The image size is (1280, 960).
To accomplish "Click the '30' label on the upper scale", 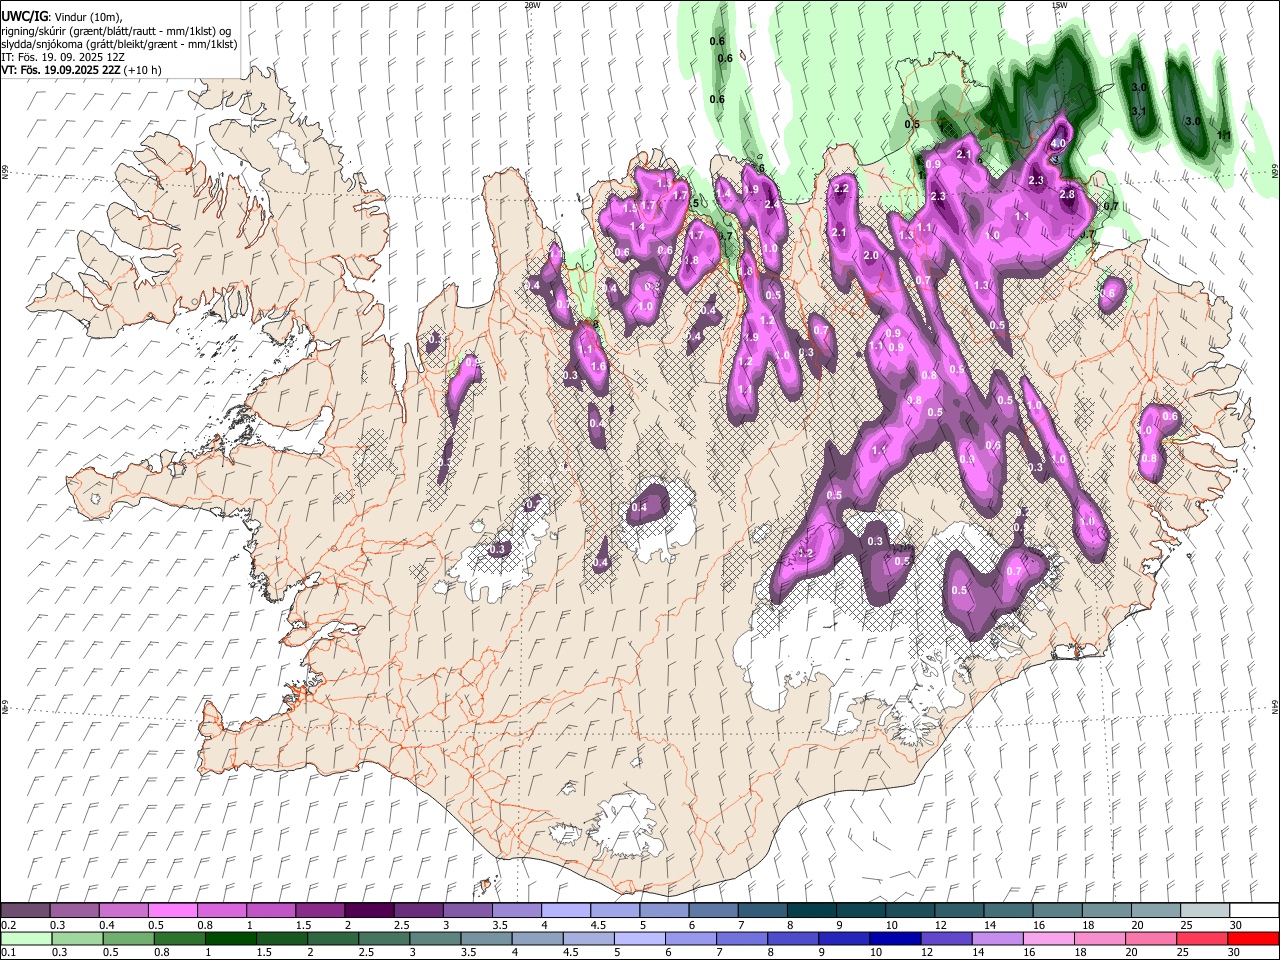I will (x=1235, y=925).
